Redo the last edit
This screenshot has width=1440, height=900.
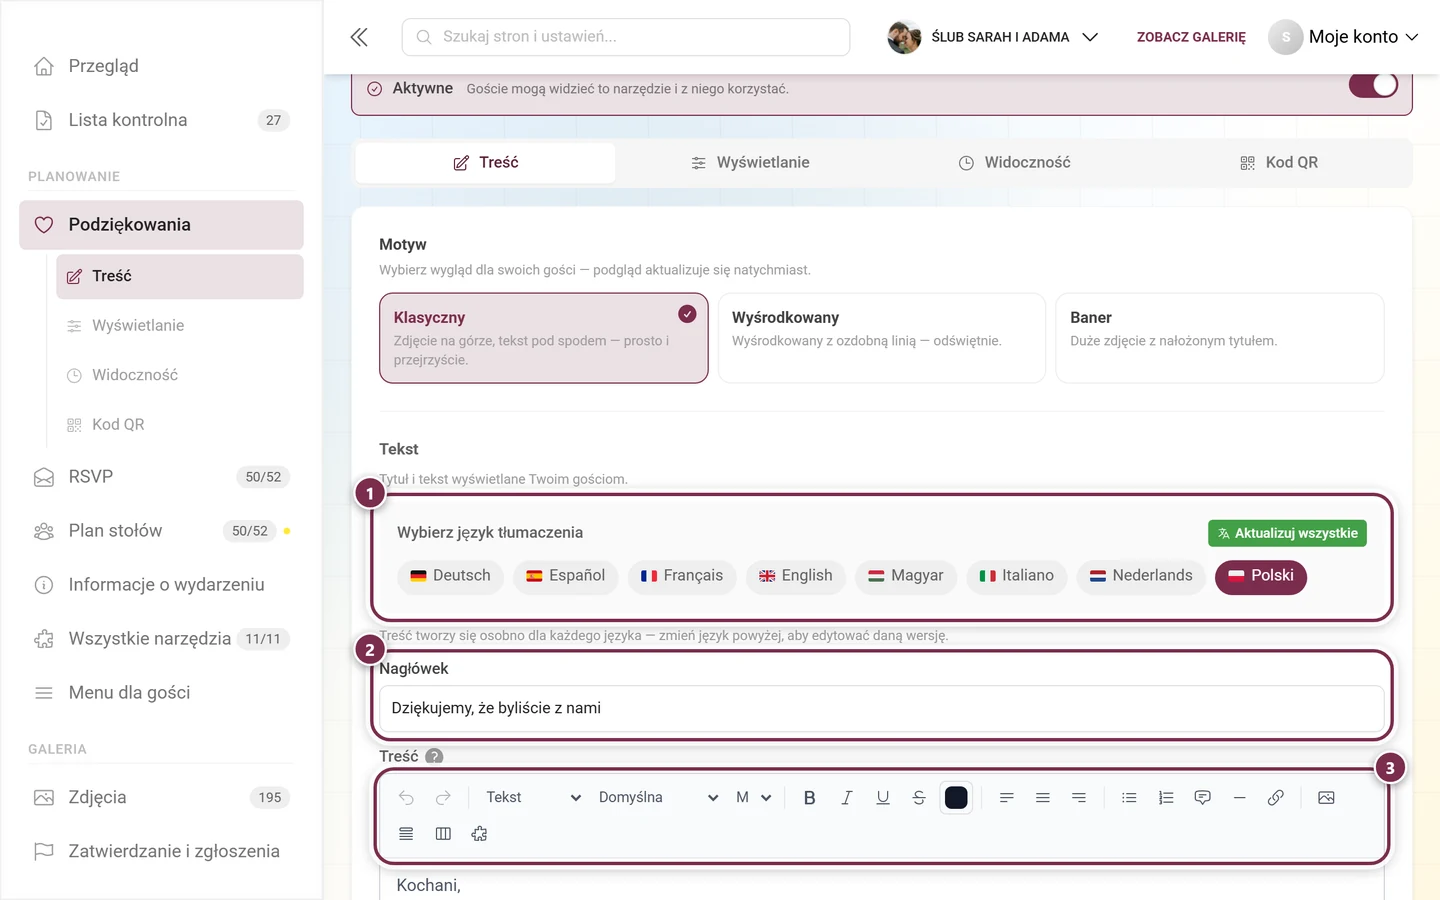point(443,797)
